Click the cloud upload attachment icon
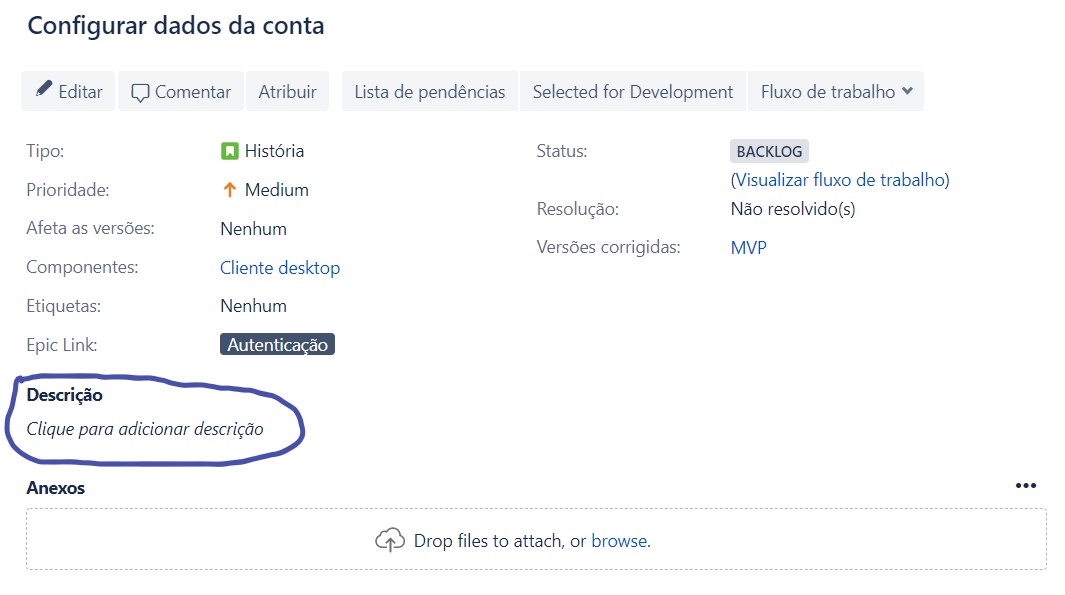1065x595 pixels. click(389, 540)
